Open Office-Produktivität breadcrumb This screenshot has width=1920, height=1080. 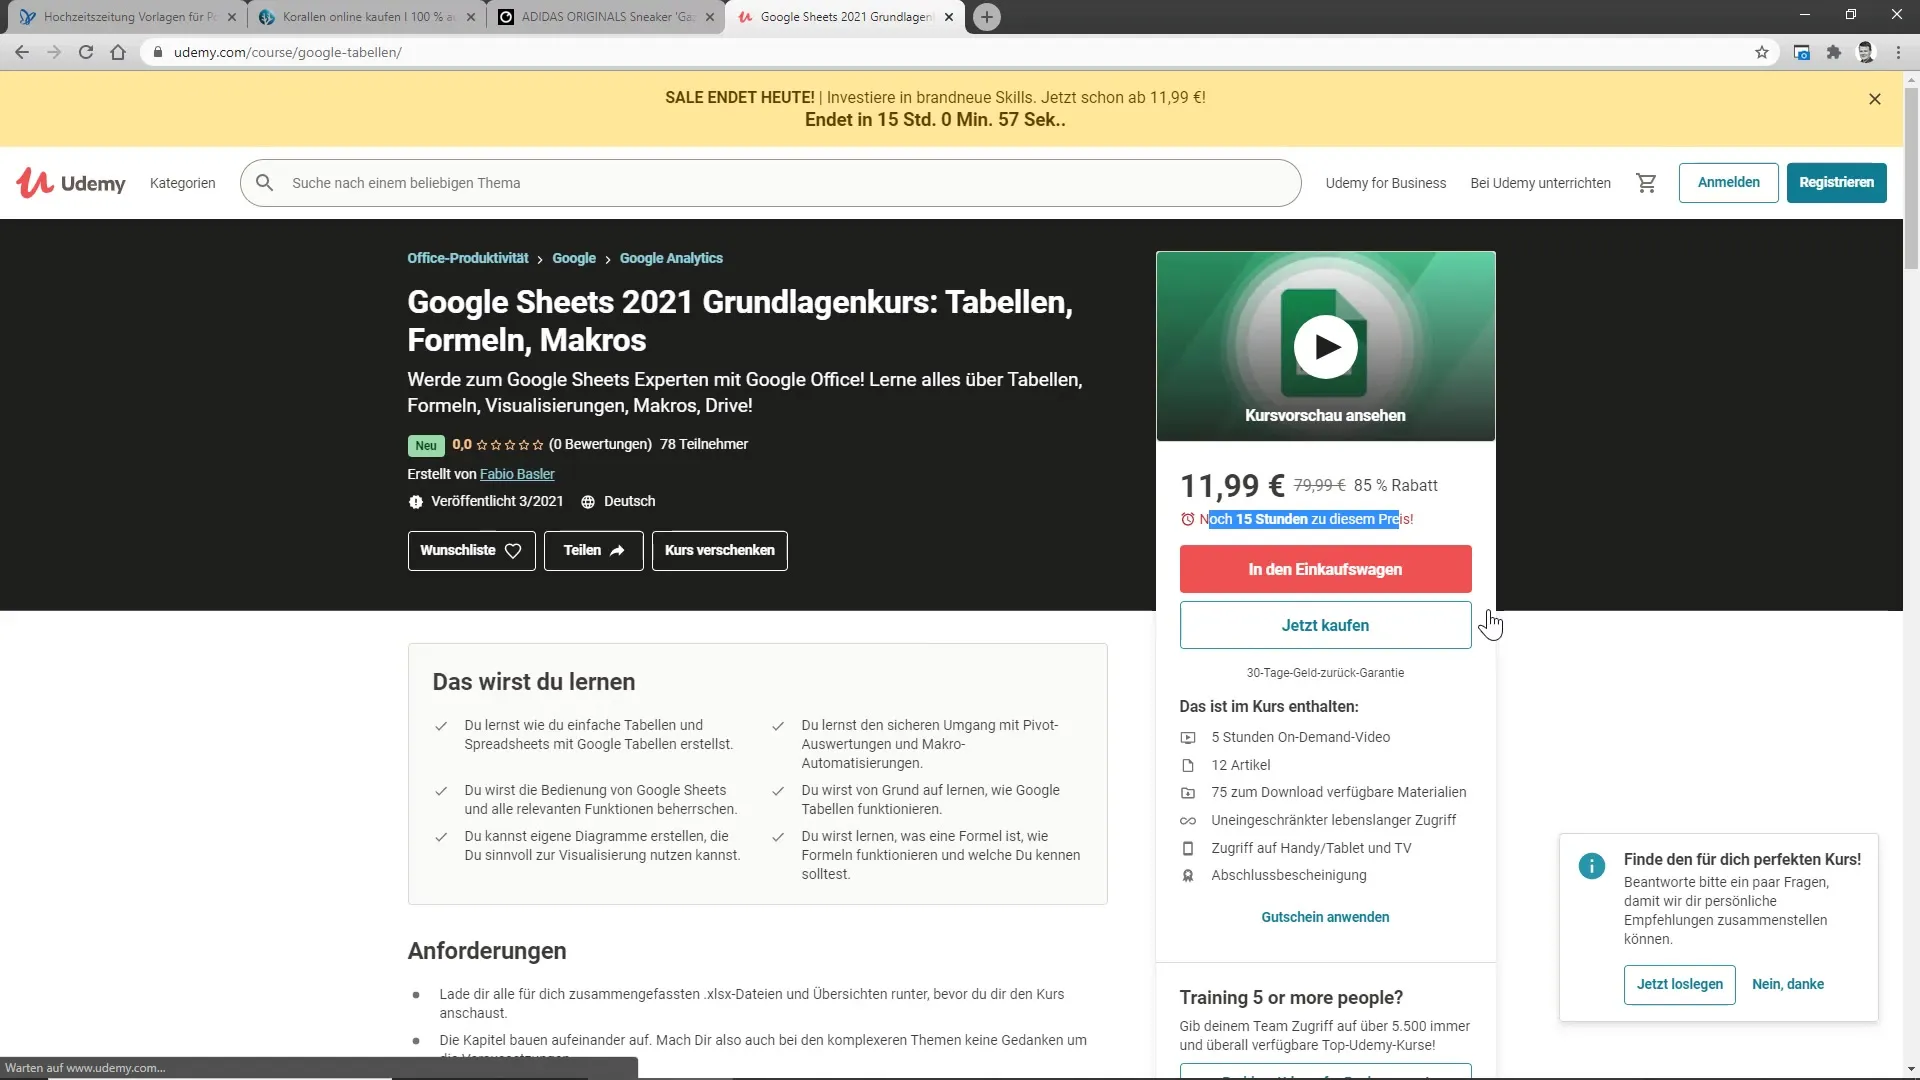pyautogui.click(x=467, y=258)
